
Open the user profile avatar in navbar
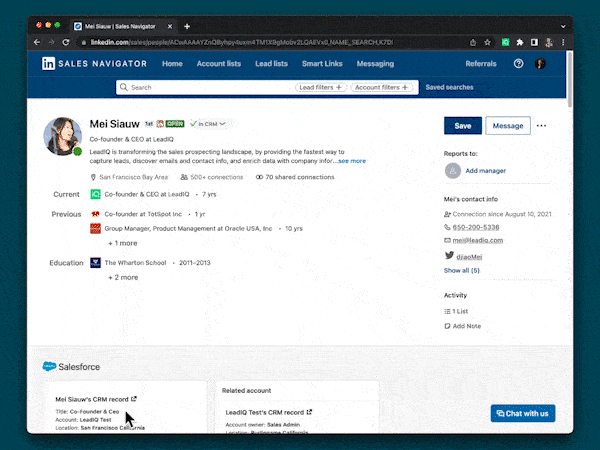coord(540,64)
